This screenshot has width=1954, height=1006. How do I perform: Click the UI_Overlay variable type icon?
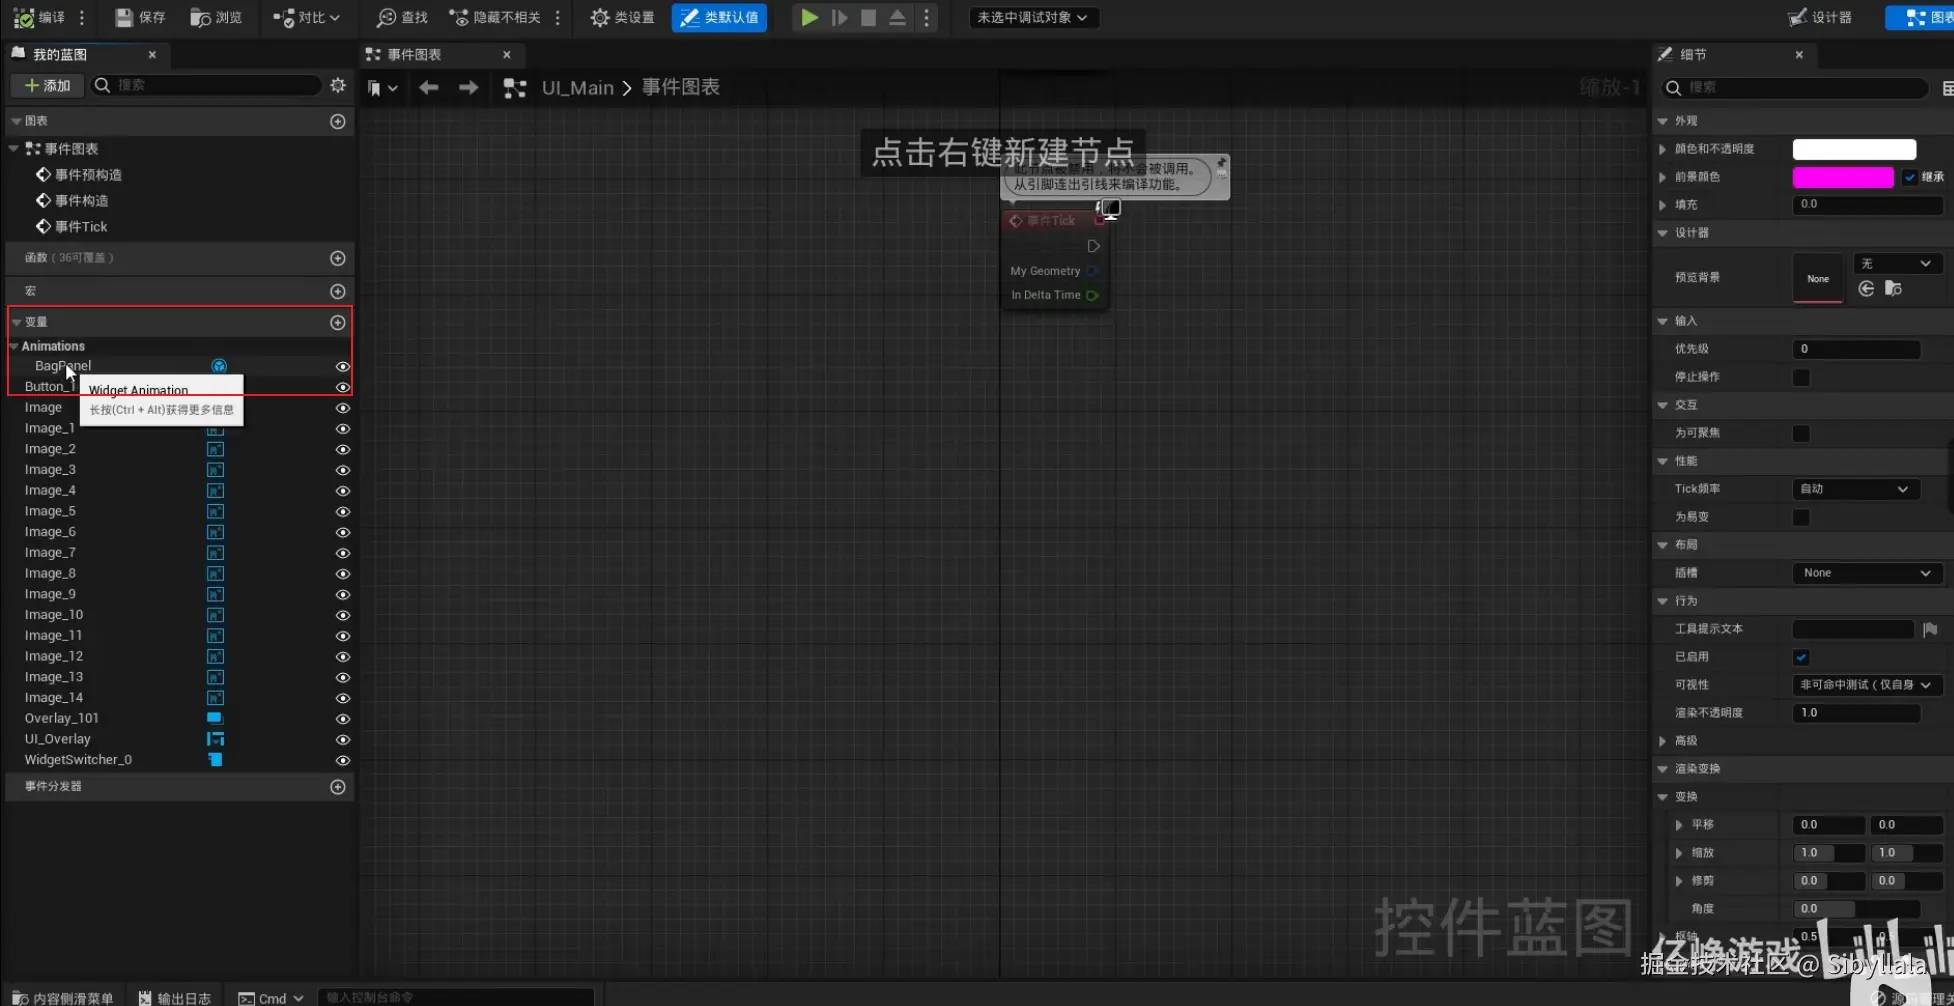pyautogui.click(x=215, y=739)
